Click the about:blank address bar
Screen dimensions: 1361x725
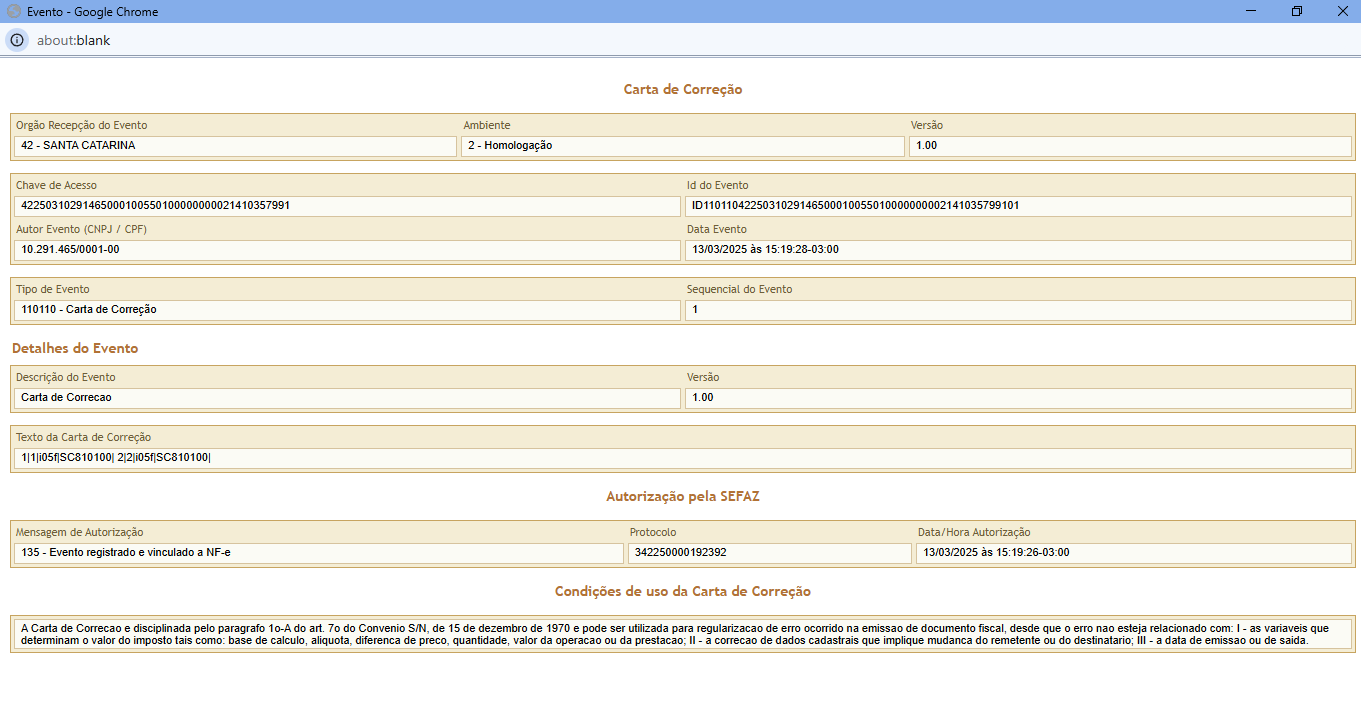pyautogui.click(x=73, y=40)
